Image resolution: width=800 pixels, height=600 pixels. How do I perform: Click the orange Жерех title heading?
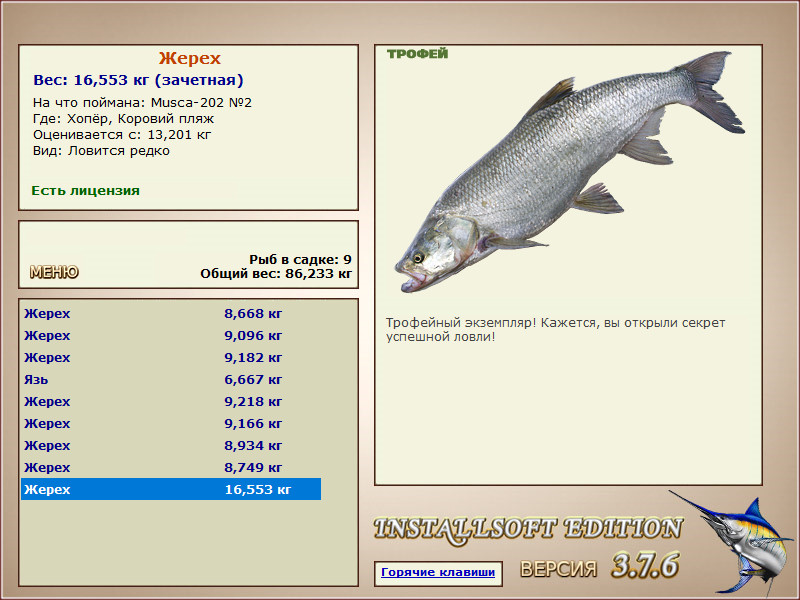(189, 58)
